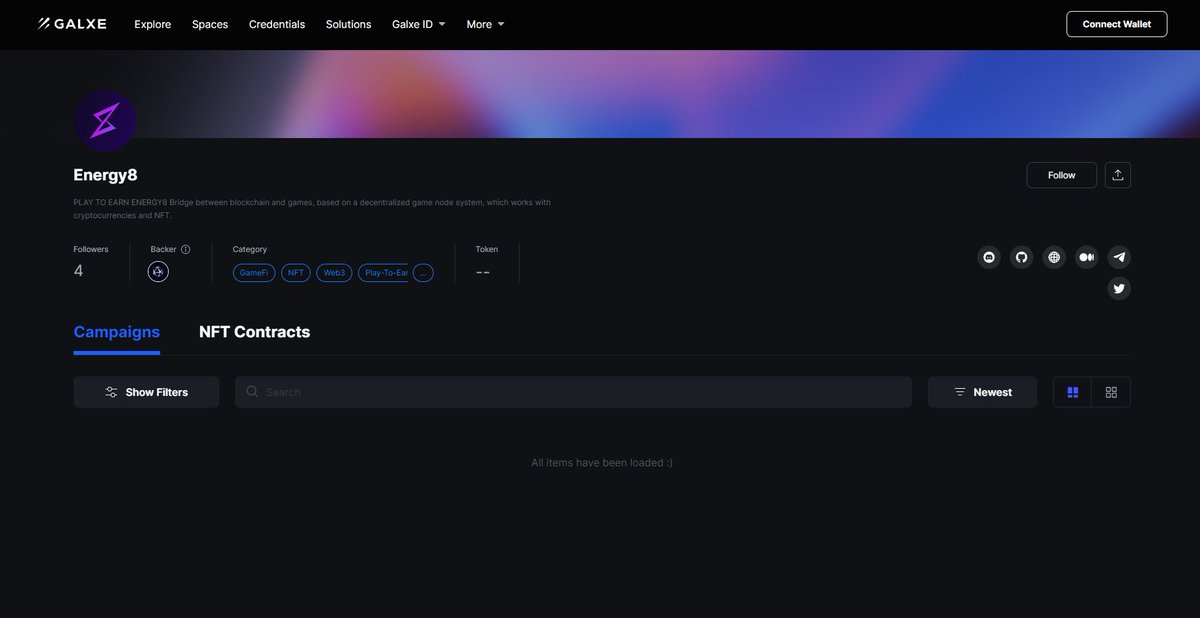Open the Twitter social link
Image resolution: width=1200 pixels, height=618 pixels.
click(1119, 289)
